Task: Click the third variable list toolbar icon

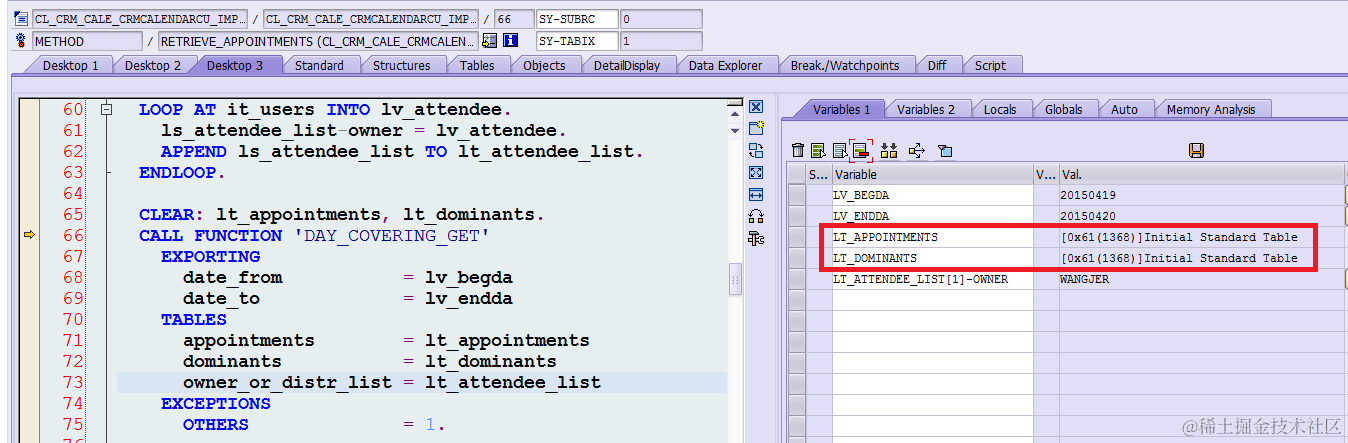Action: (x=839, y=150)
